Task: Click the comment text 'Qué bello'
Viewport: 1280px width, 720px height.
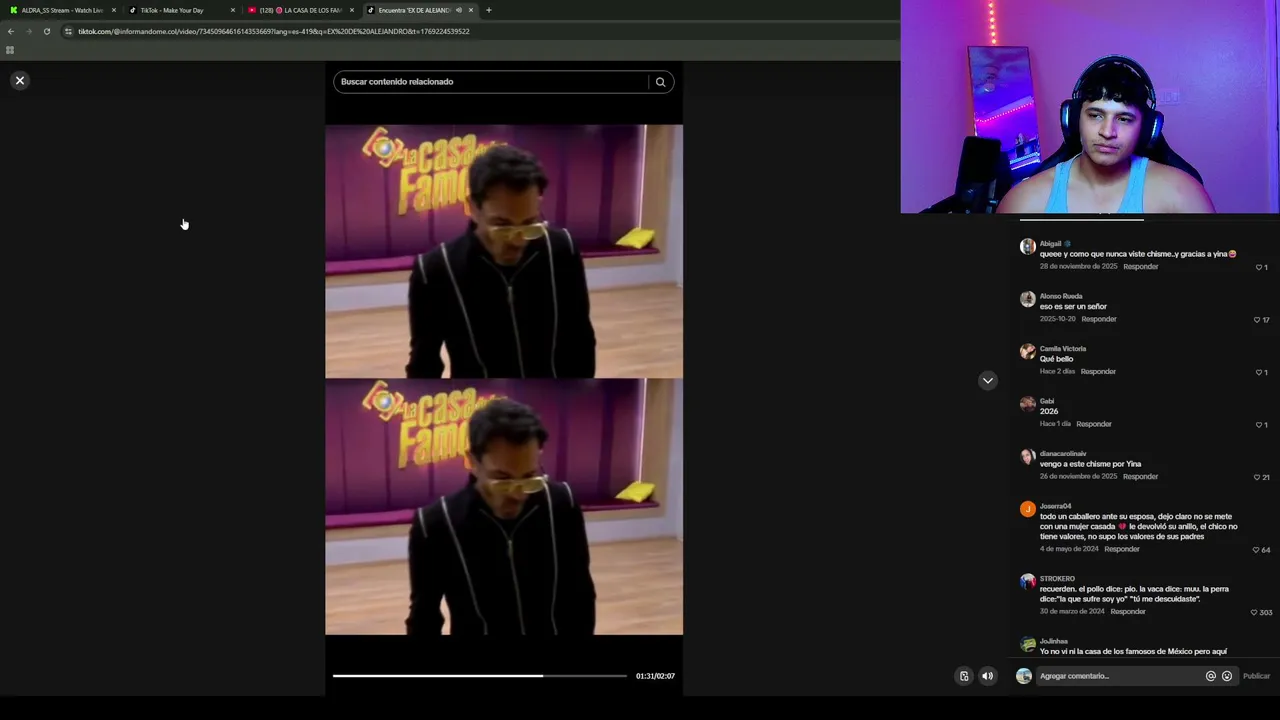Action: coord(1056,359)
